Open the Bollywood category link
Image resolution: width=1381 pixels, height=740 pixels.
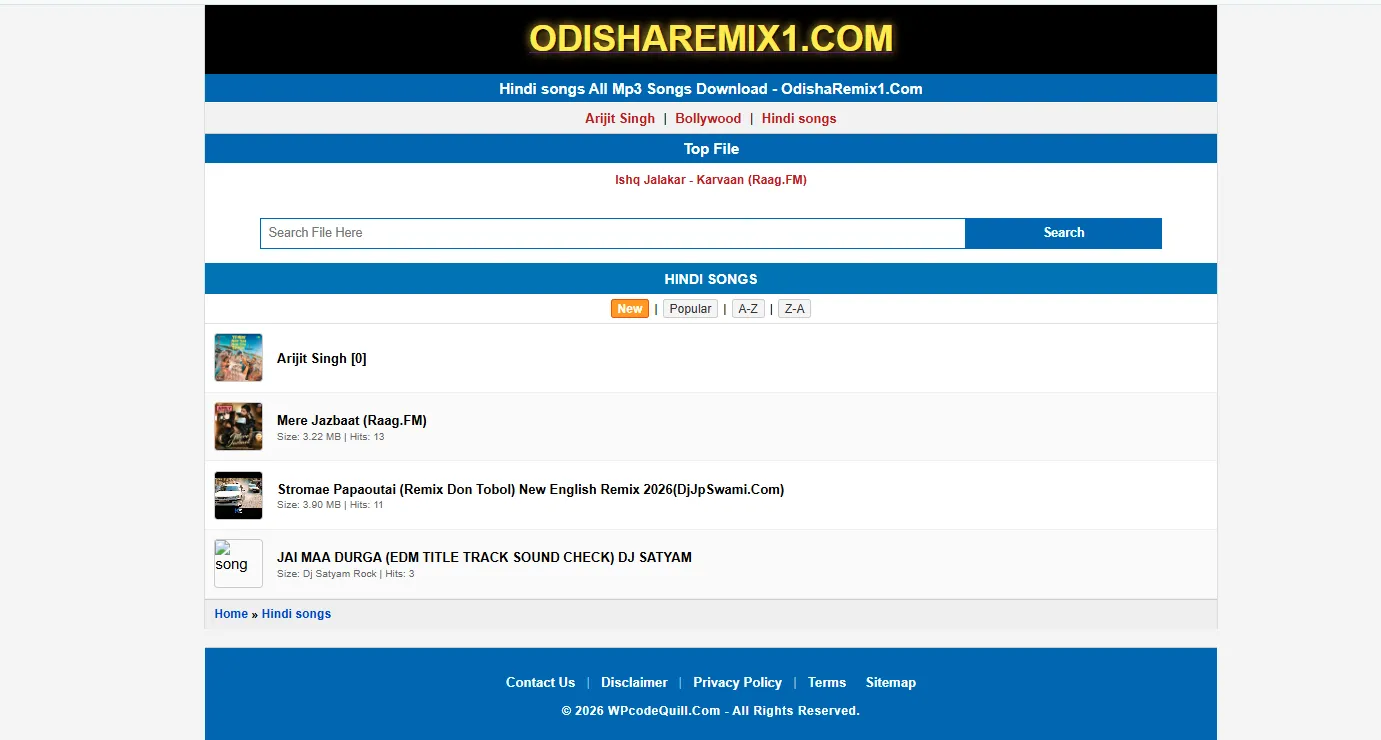(708, 118)
